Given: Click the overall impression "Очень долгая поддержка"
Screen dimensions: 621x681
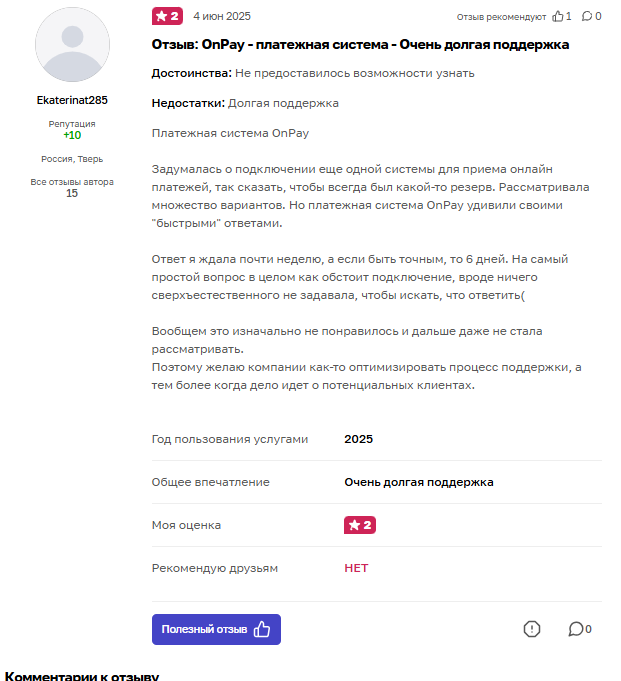Looking at the screenshot, I should (x=418, y=482).
